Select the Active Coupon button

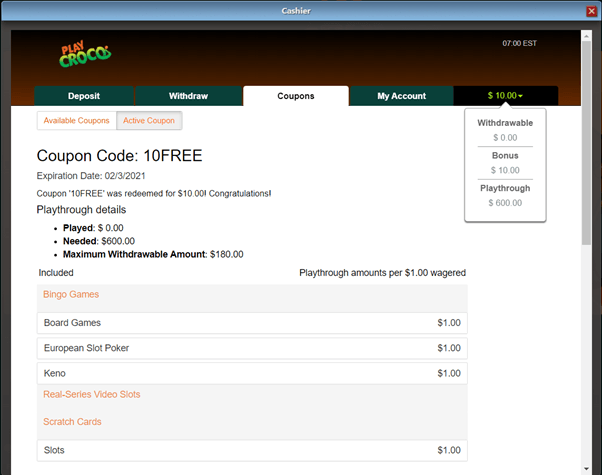pos(149,121)
